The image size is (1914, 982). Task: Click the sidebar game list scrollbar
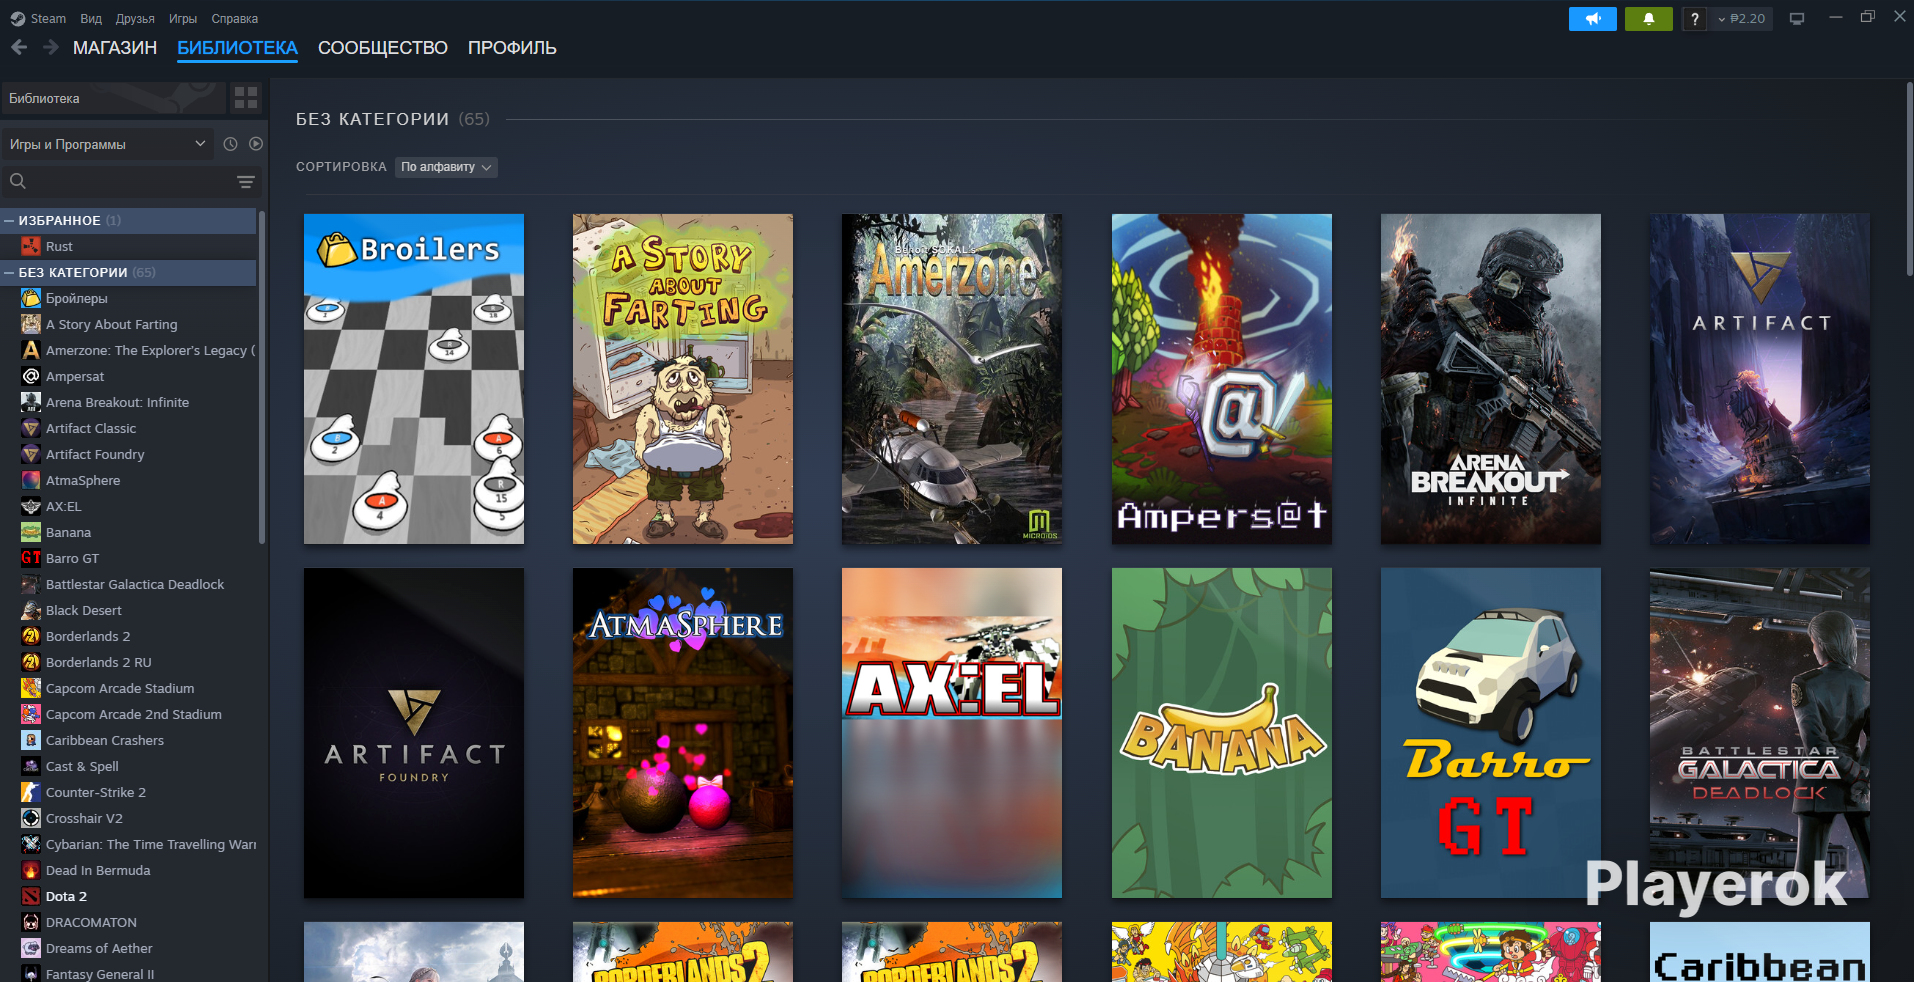click(262, 376)
